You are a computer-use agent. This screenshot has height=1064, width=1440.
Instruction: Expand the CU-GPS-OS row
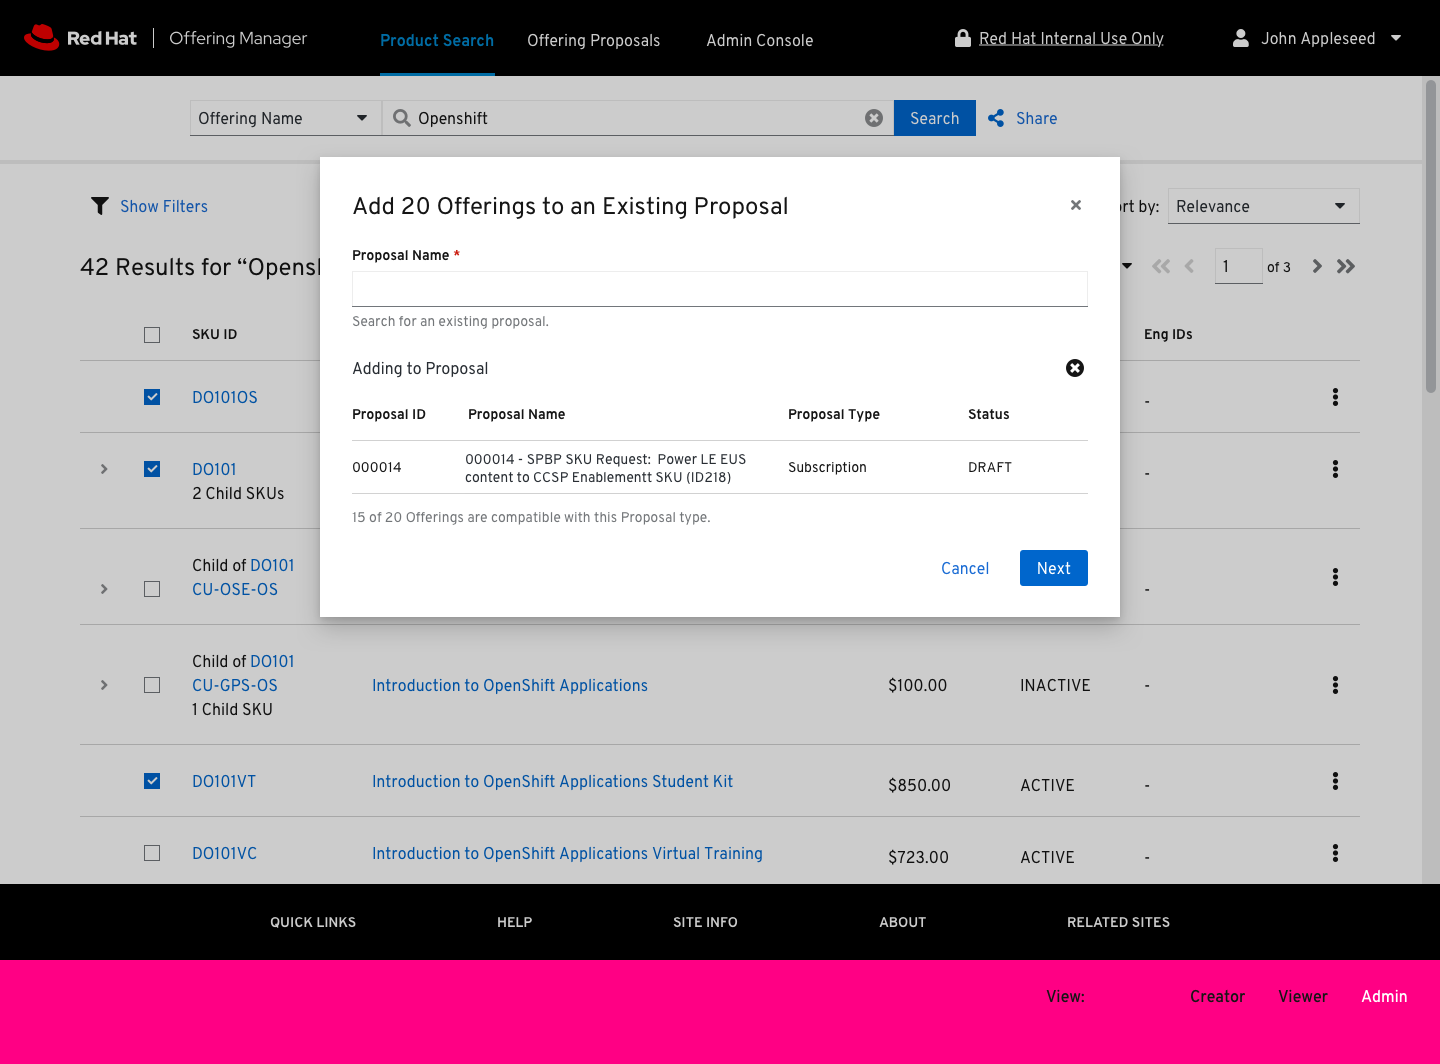(x=104, y=685)
